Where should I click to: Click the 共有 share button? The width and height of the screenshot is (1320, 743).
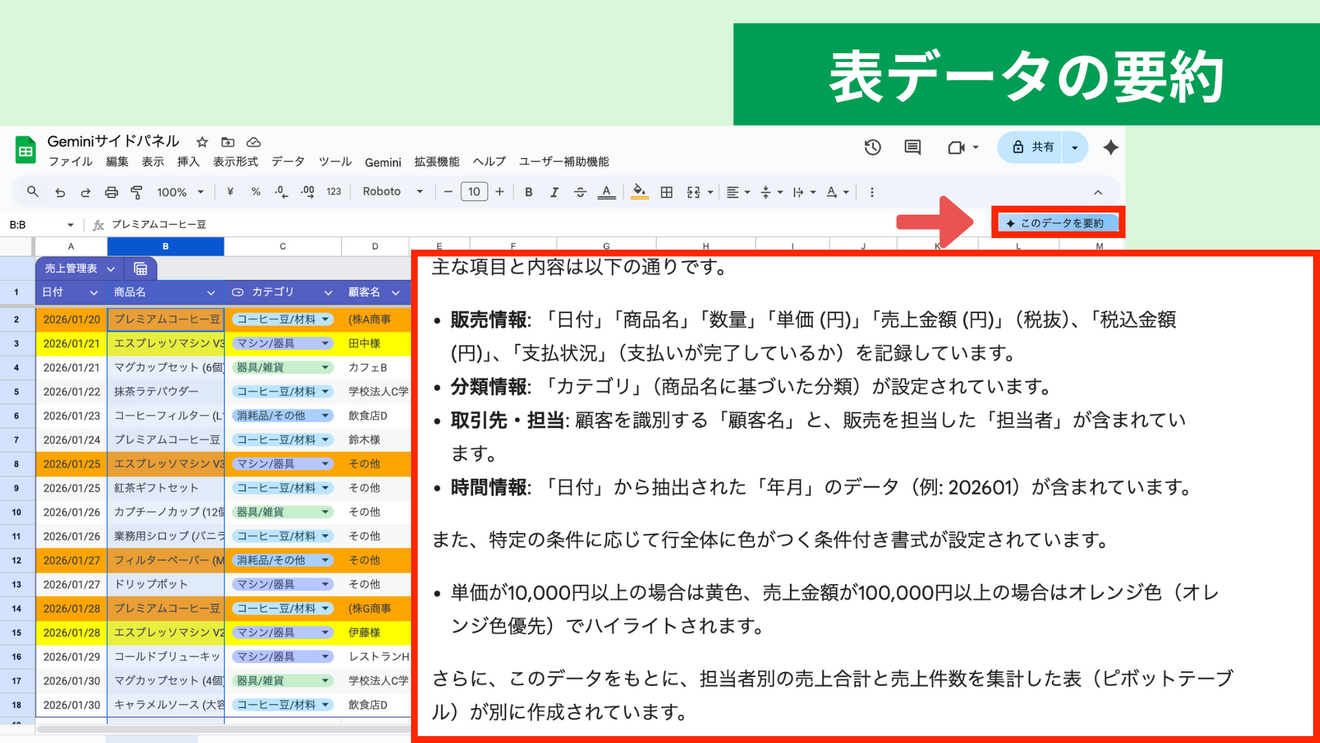click(1033, 147)
